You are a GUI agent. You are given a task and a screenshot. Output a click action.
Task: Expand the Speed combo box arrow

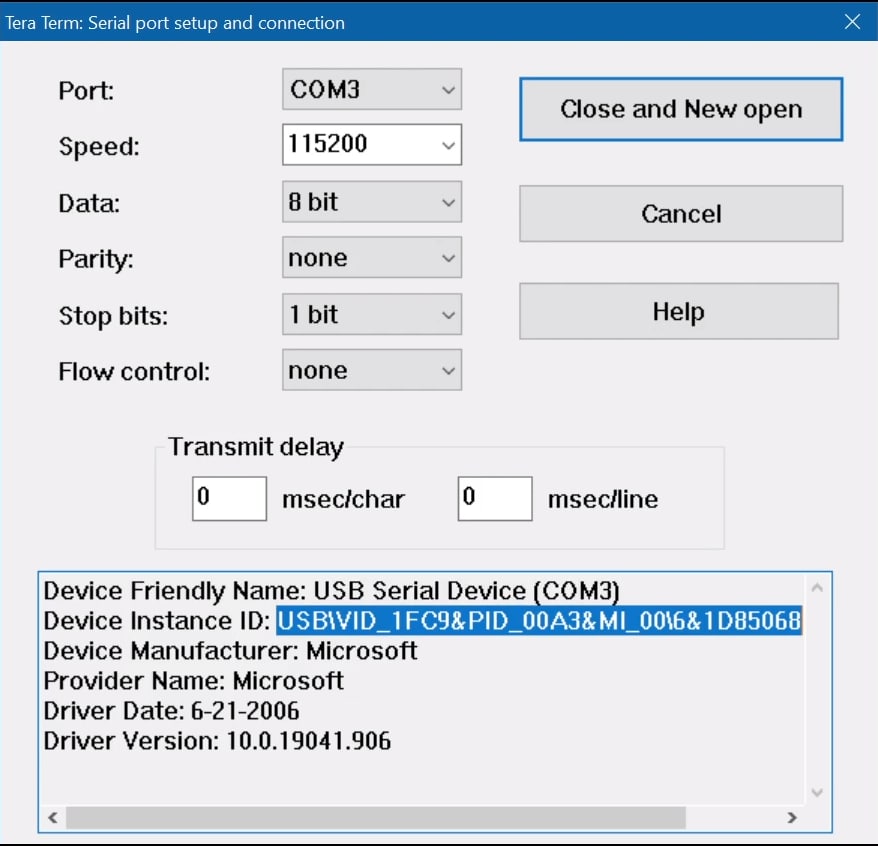click(447, 146)
